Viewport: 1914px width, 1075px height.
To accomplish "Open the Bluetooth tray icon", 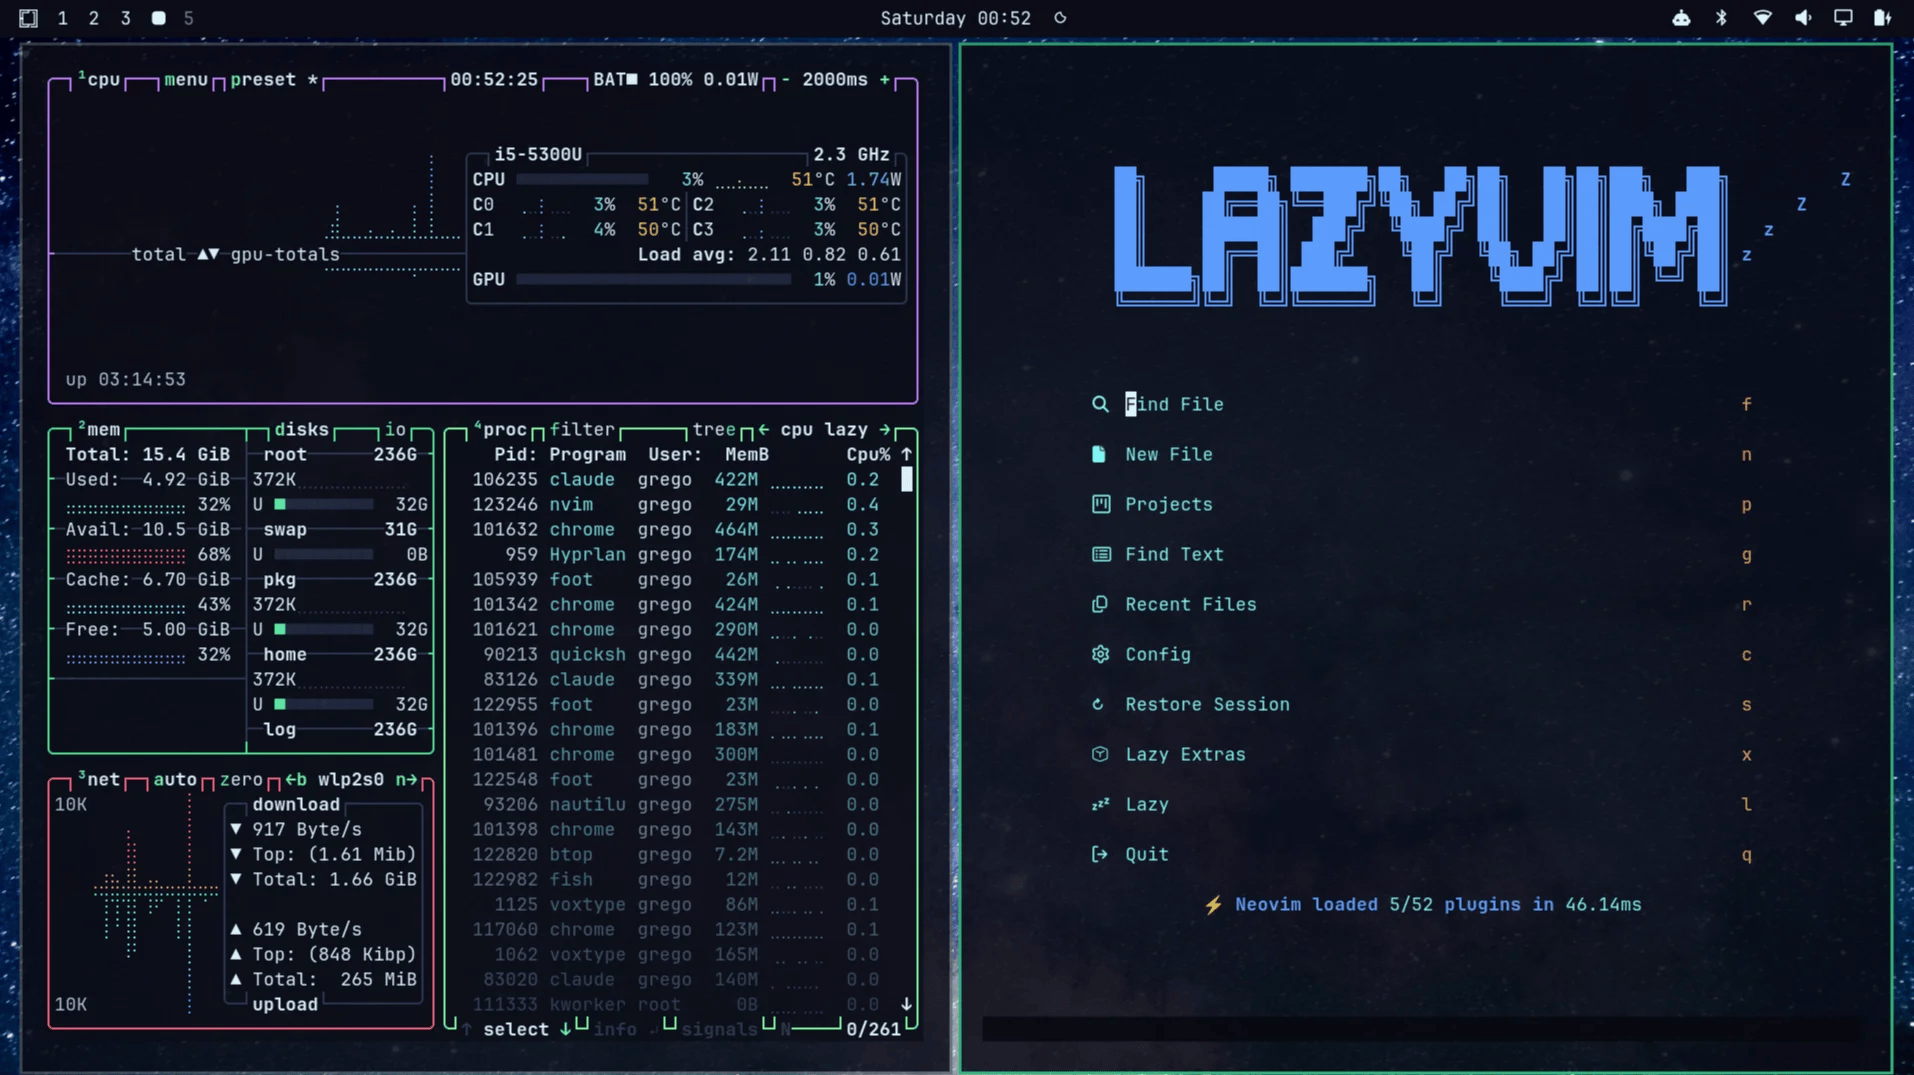I will pos(1721,18).
